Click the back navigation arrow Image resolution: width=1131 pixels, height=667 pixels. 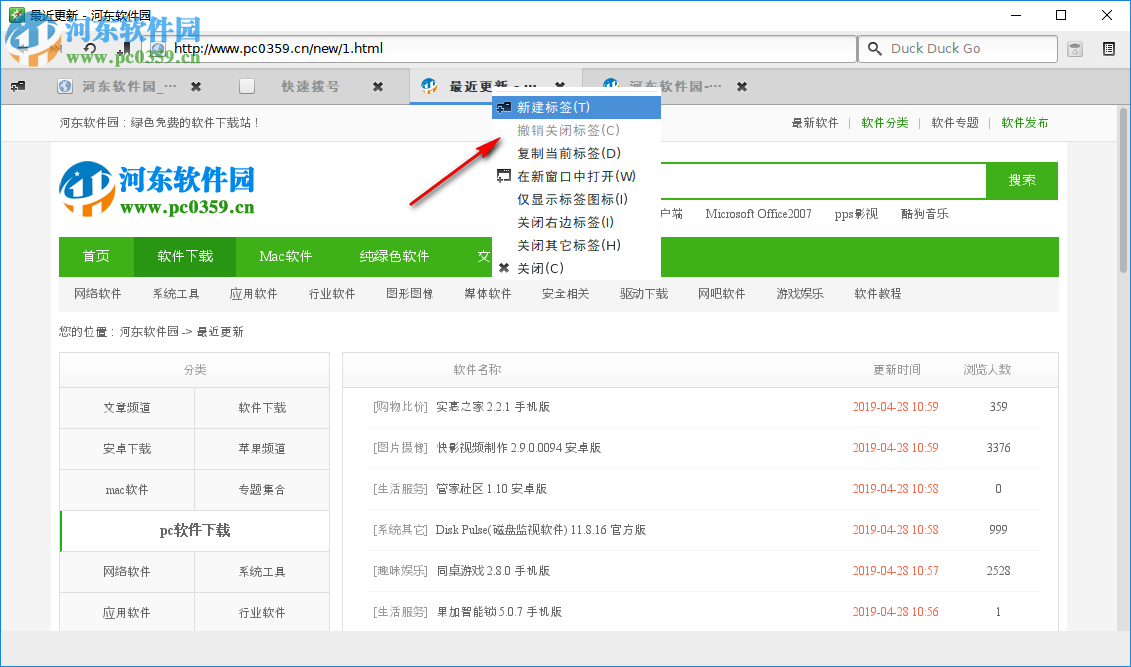pos(22,47)
